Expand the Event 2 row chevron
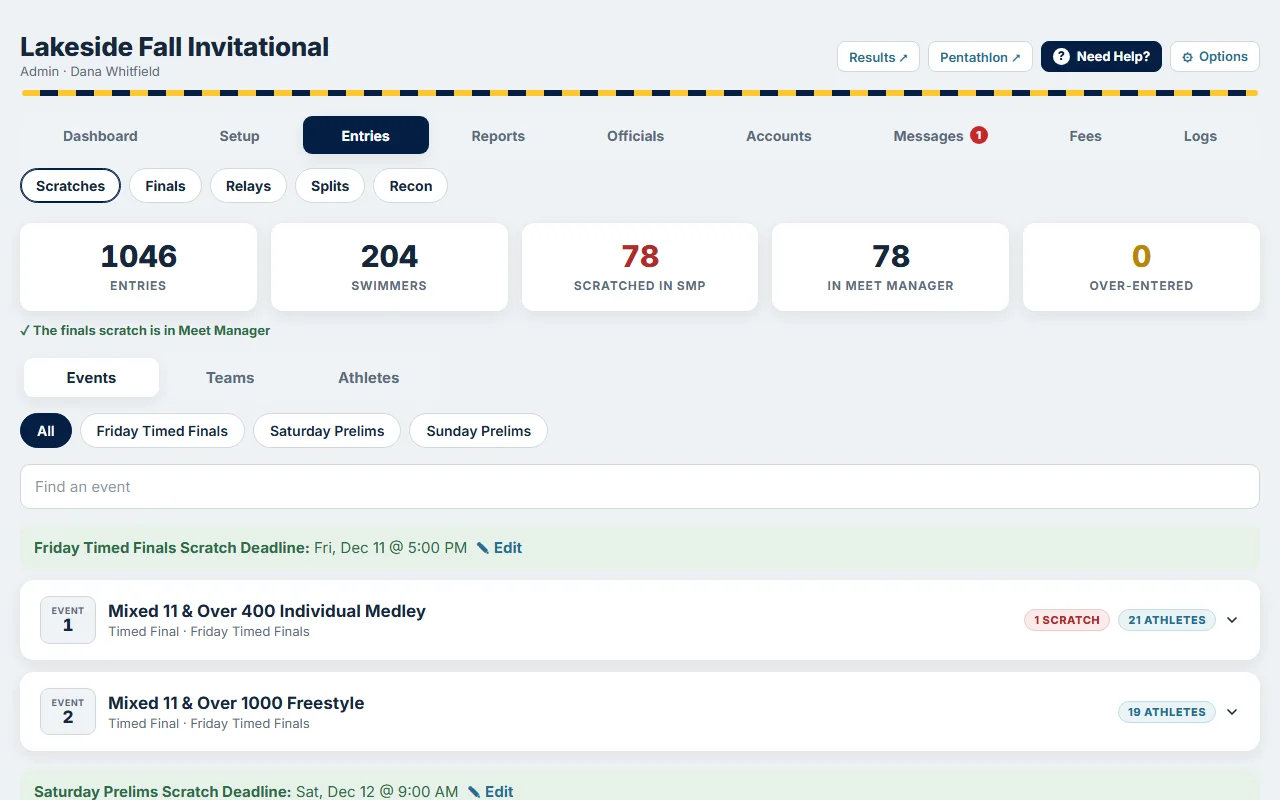1280x800 pixels. 1232,712
